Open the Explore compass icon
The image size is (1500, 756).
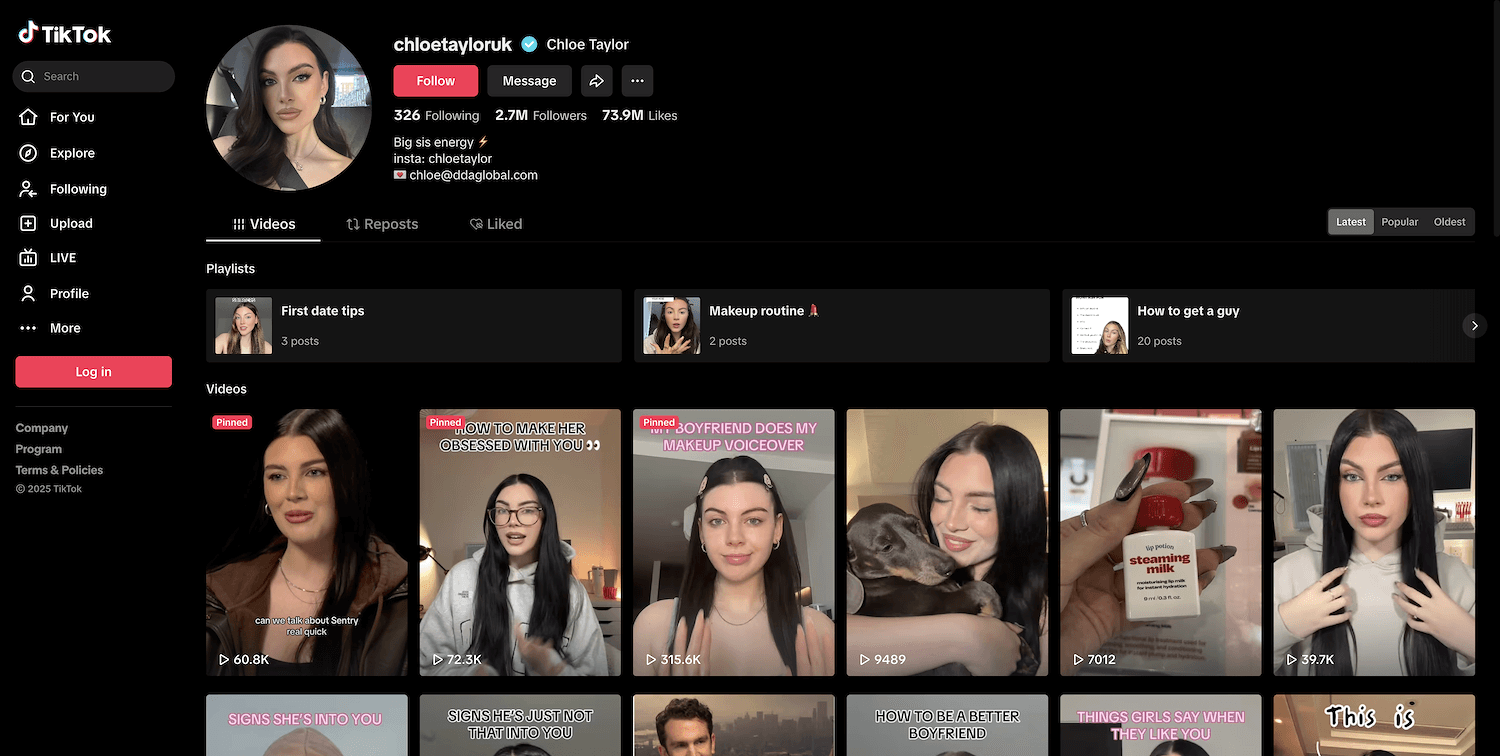click(x=29, y=153)
